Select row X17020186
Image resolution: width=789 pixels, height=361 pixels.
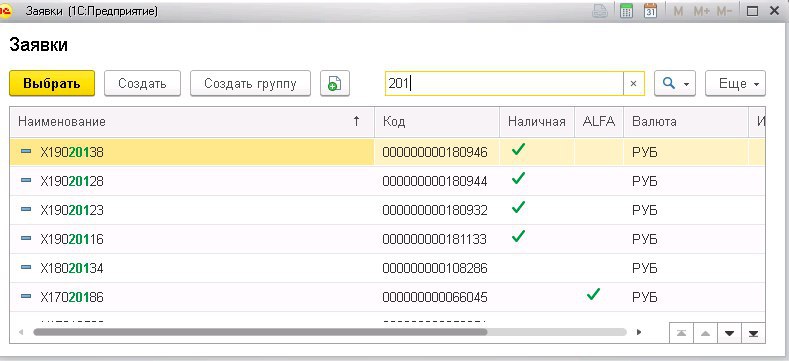click(387, 297)
